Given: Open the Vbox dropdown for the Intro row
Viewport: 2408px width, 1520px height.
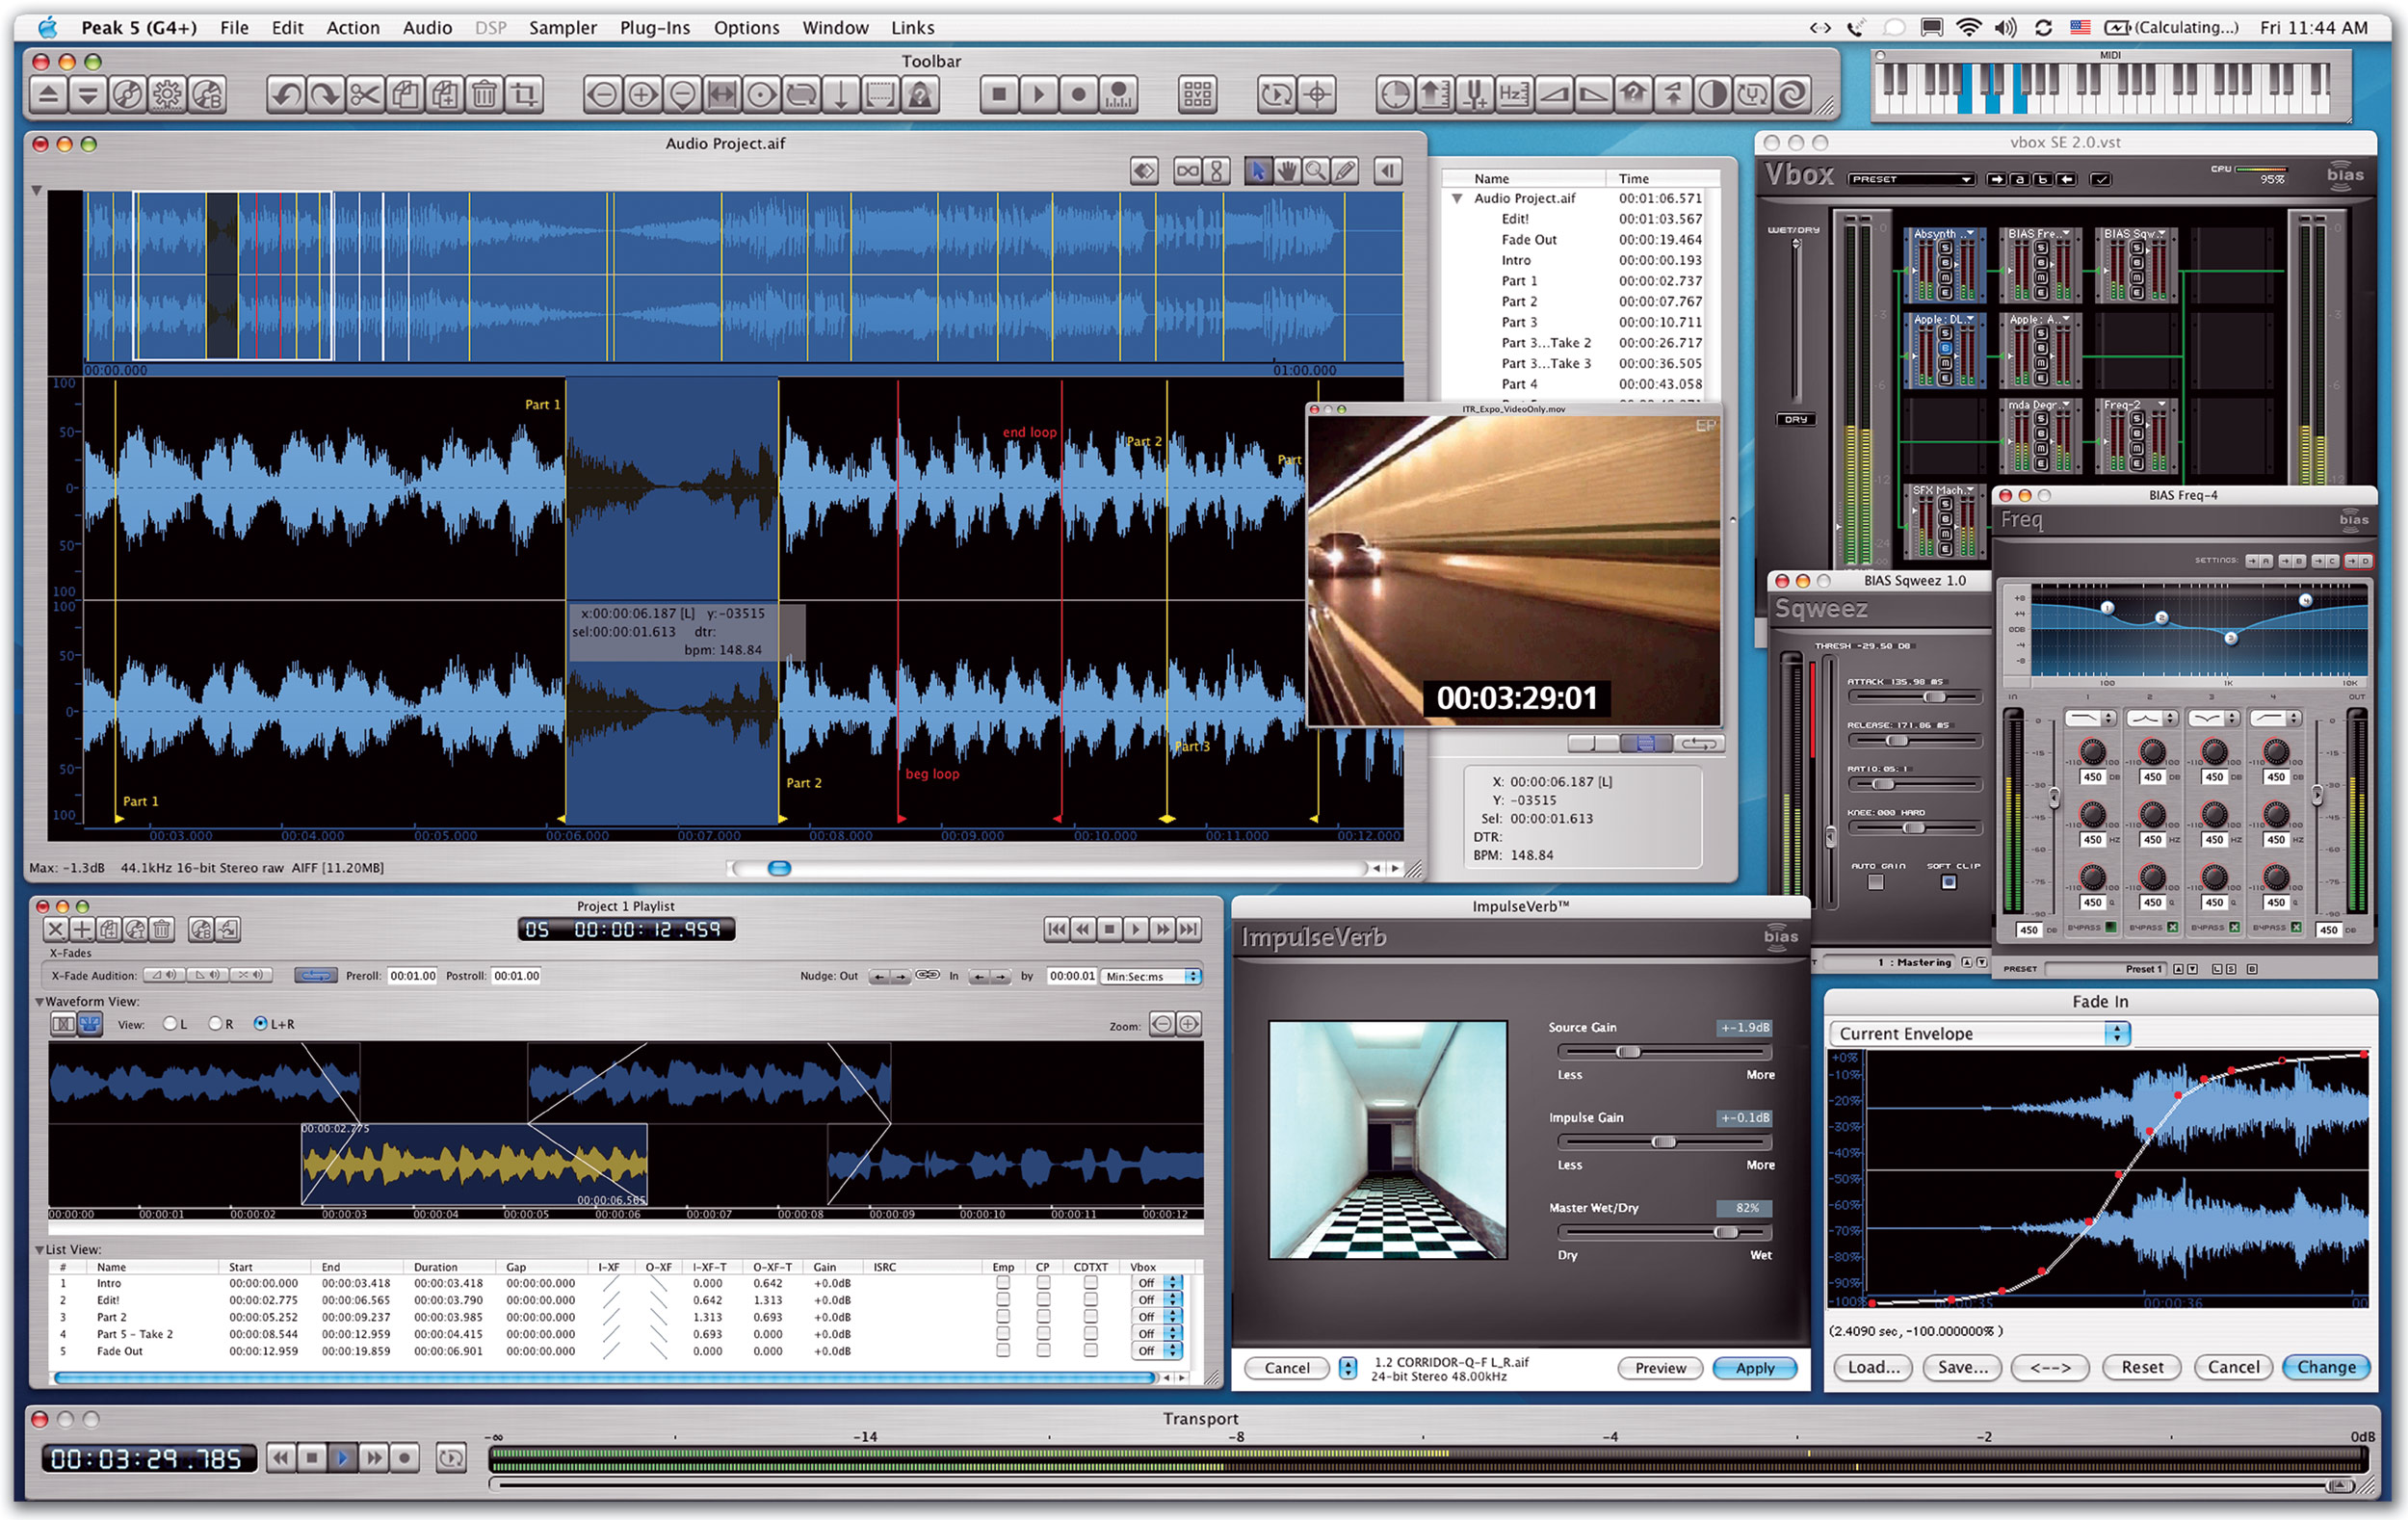Looking at the screenshot, I should tap(1158, 1283).
